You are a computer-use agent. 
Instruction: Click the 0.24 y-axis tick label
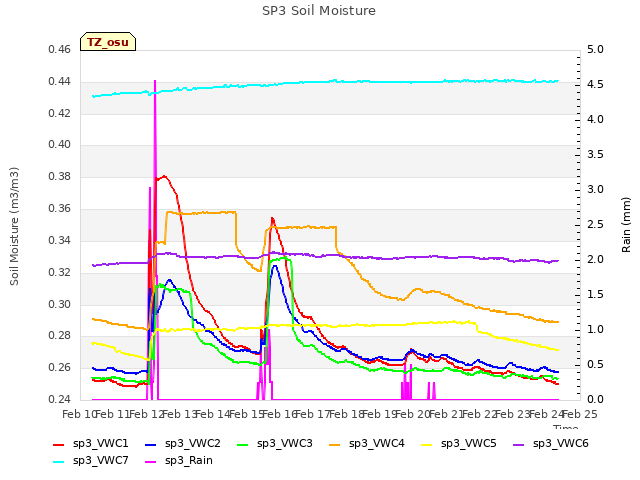60,399
